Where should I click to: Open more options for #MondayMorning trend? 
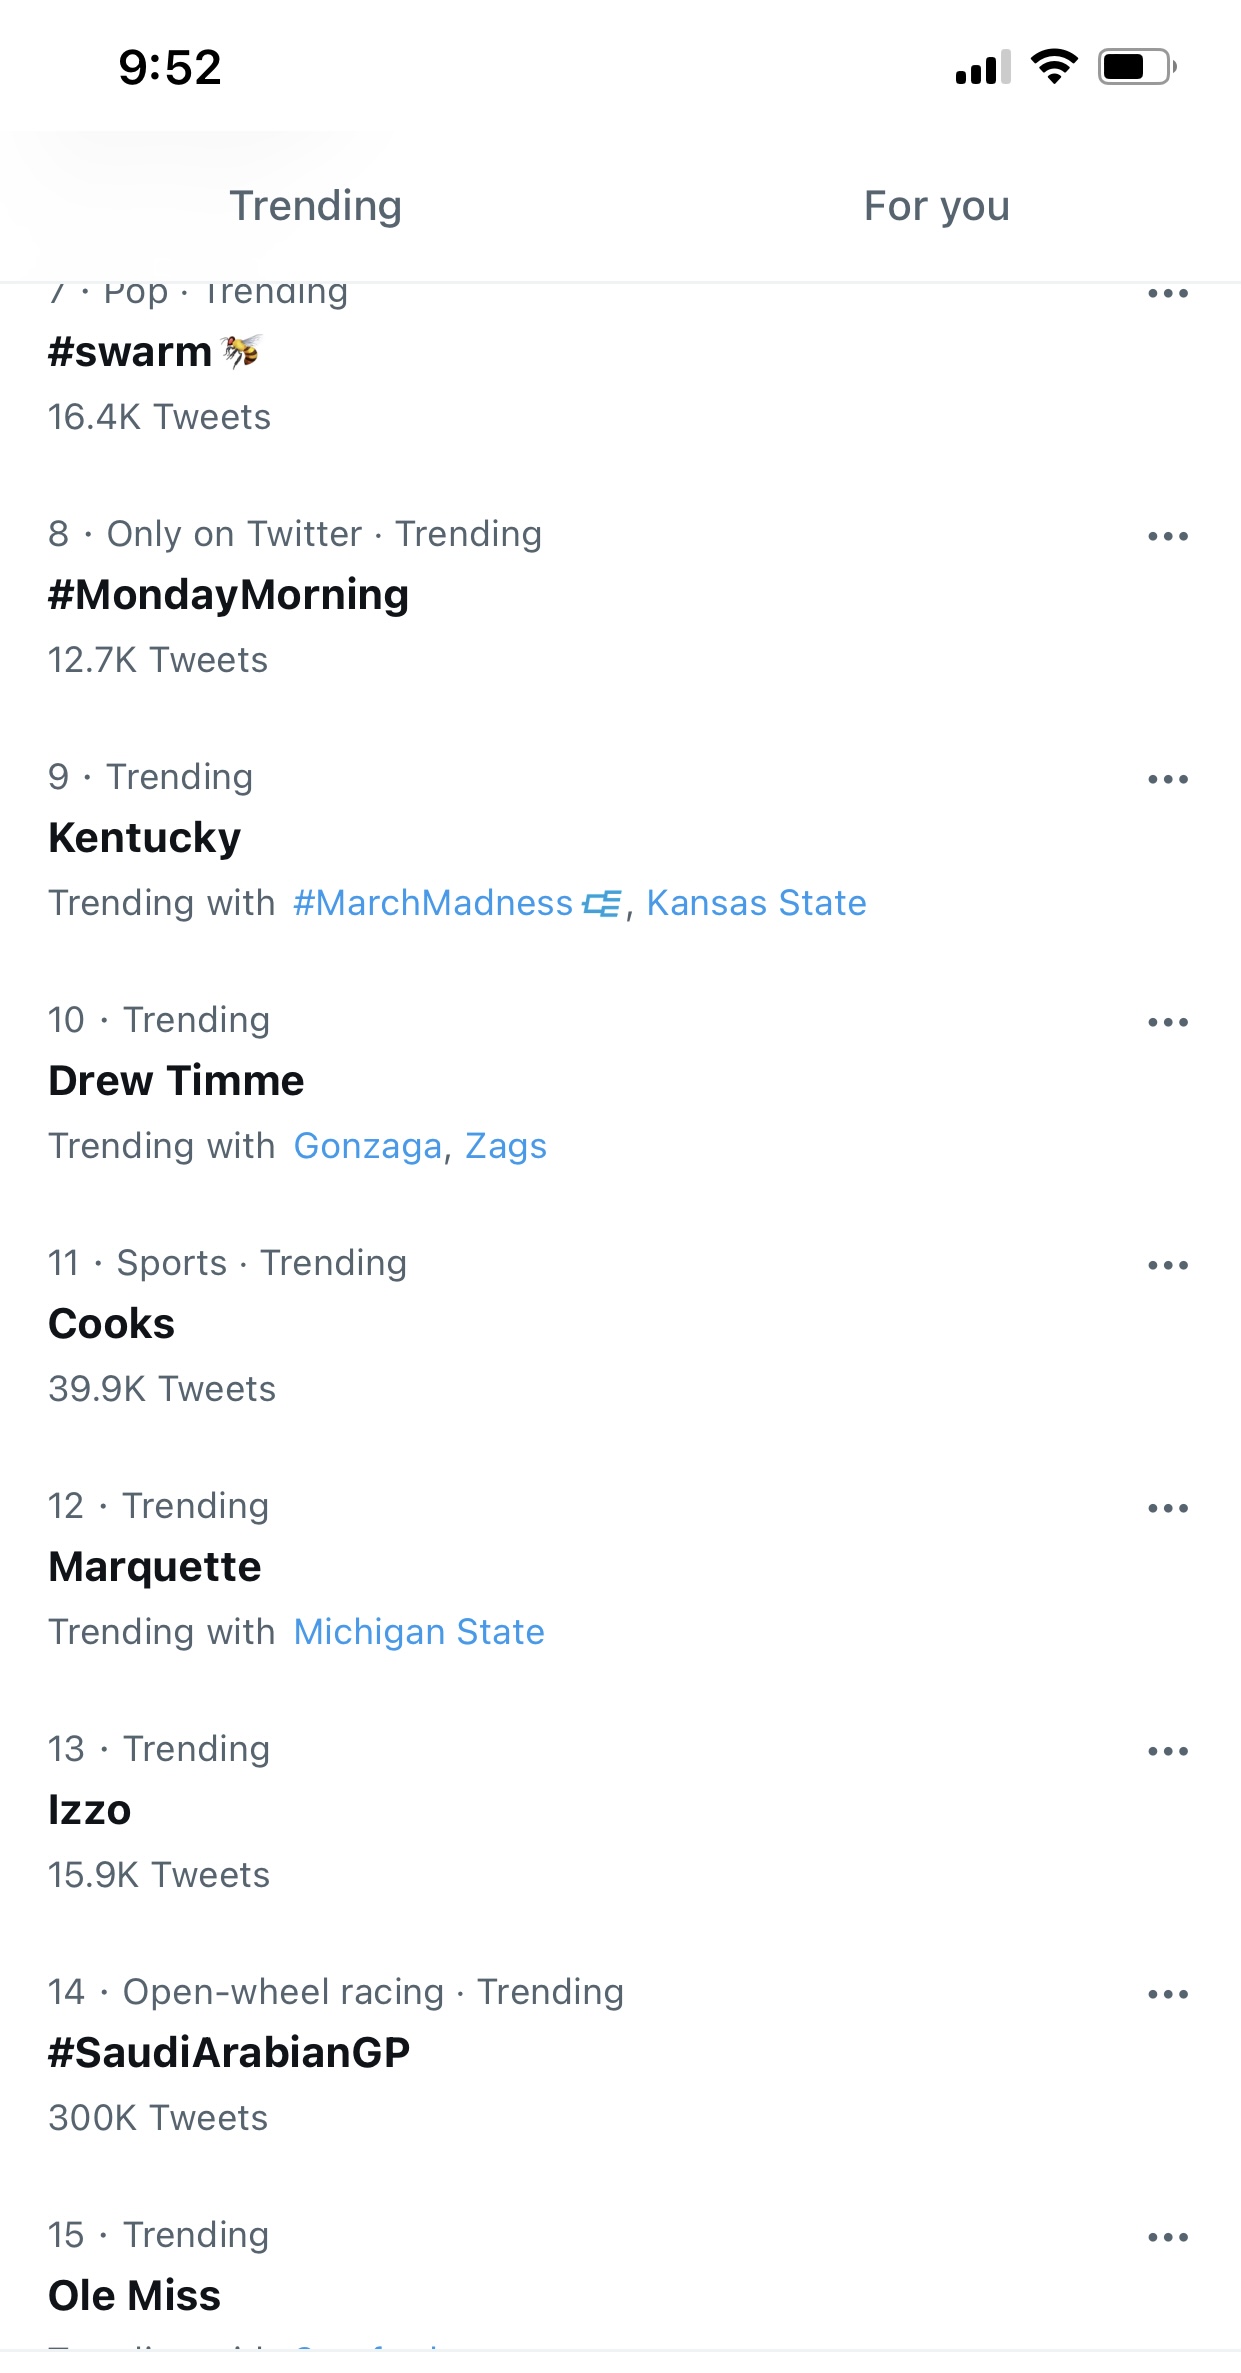[x=1167, y=537]
